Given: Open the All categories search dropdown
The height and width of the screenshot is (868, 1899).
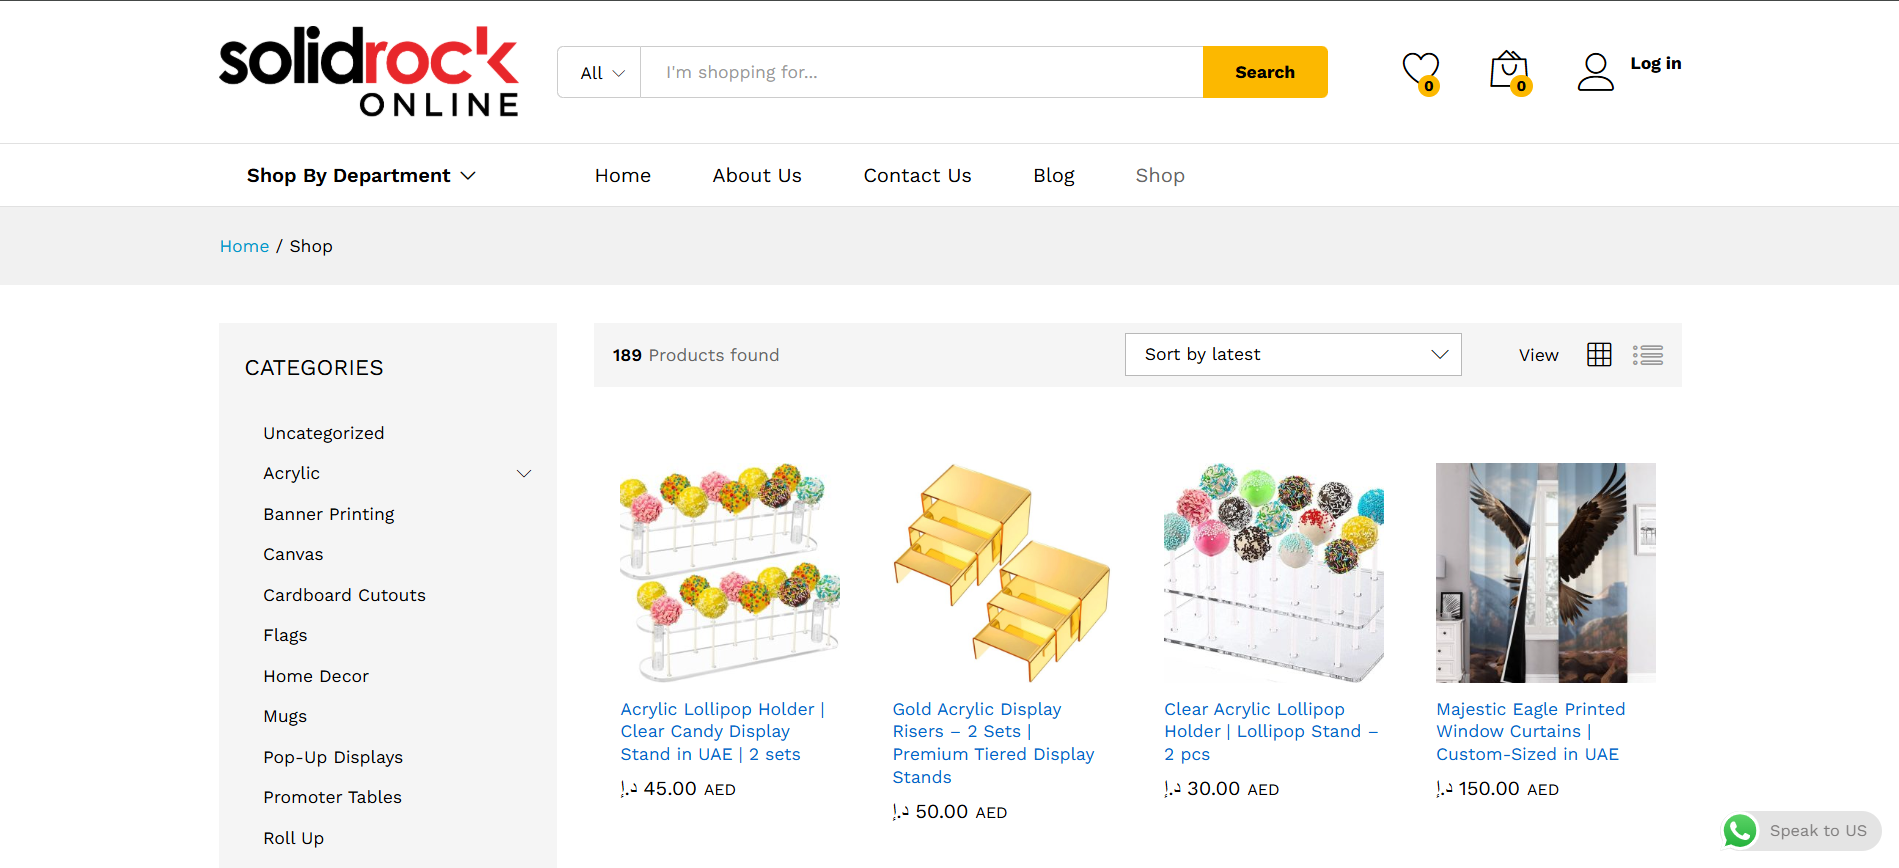Looking at the screenshot, I should coord(600,73).
